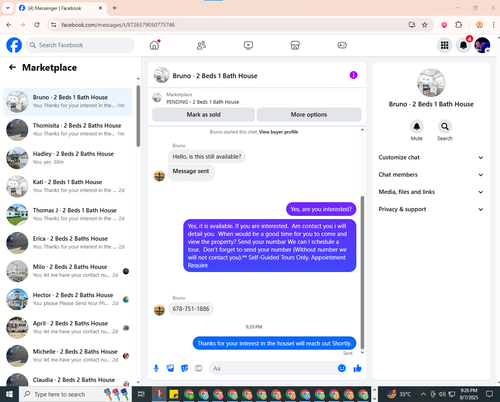Click the 'Hello, is this still available?' message
The image size is (500, 402).
tap(207, 157)
